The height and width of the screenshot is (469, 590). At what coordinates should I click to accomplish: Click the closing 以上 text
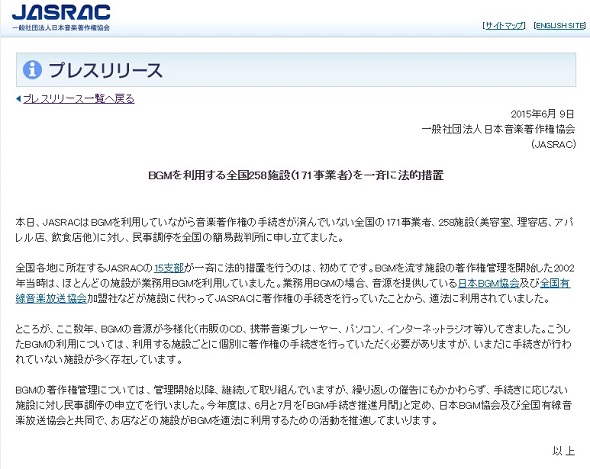pyautogui.click(x=564, y=451)
